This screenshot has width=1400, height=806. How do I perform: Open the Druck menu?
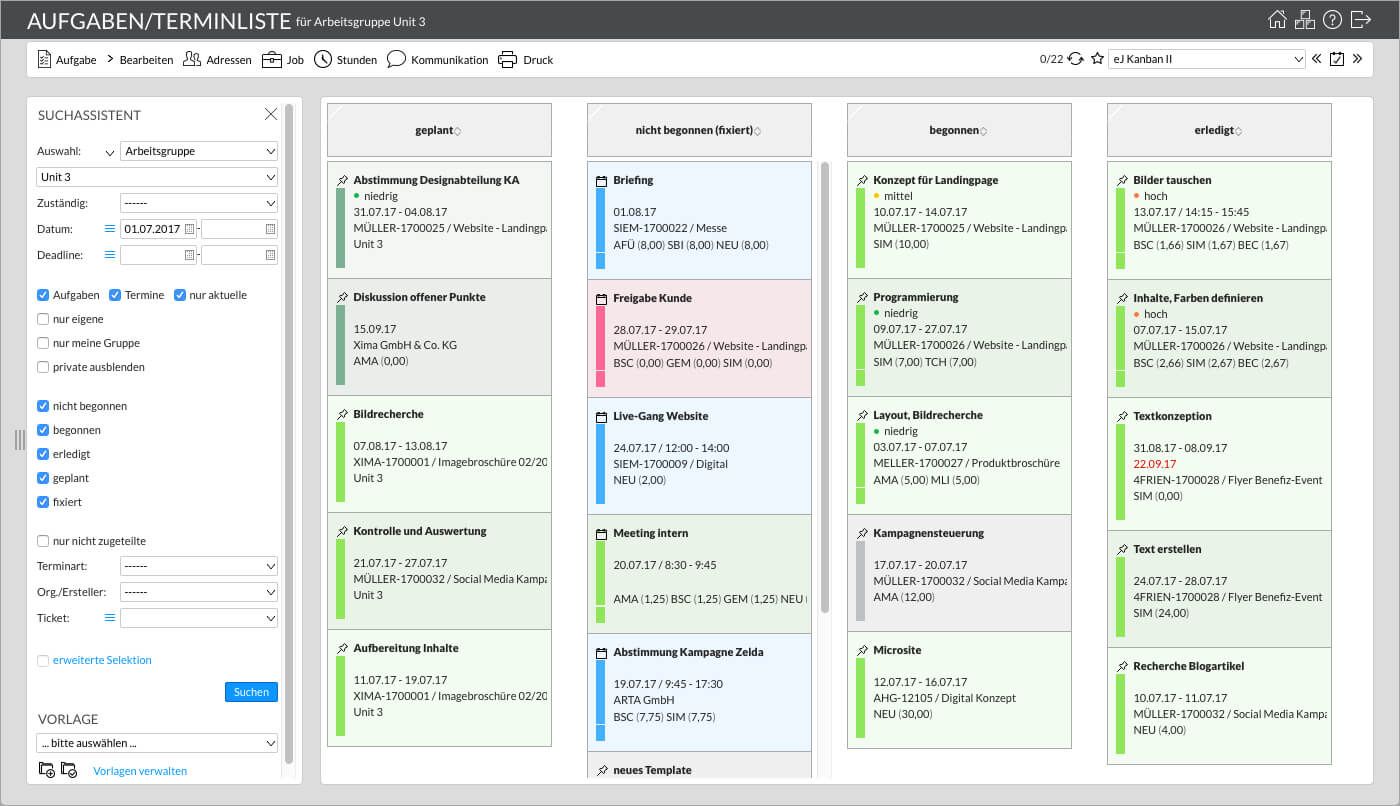coord(525,60)
